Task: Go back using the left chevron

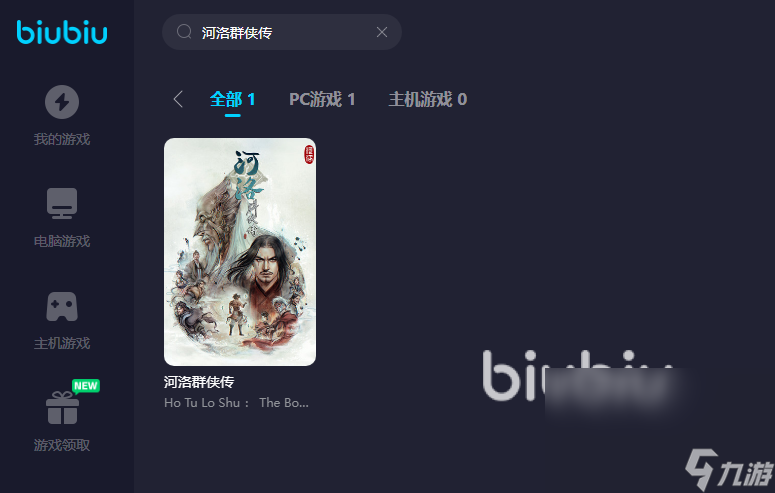Action: pyautogui.click(x=178, y=99)
